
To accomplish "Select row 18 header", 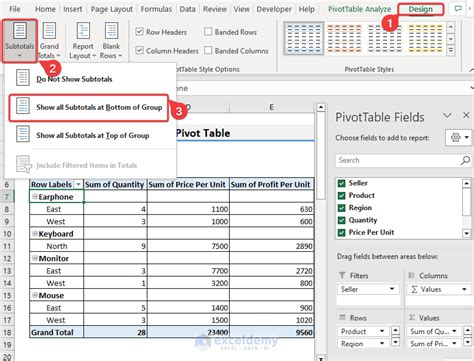I will (7, 332).
